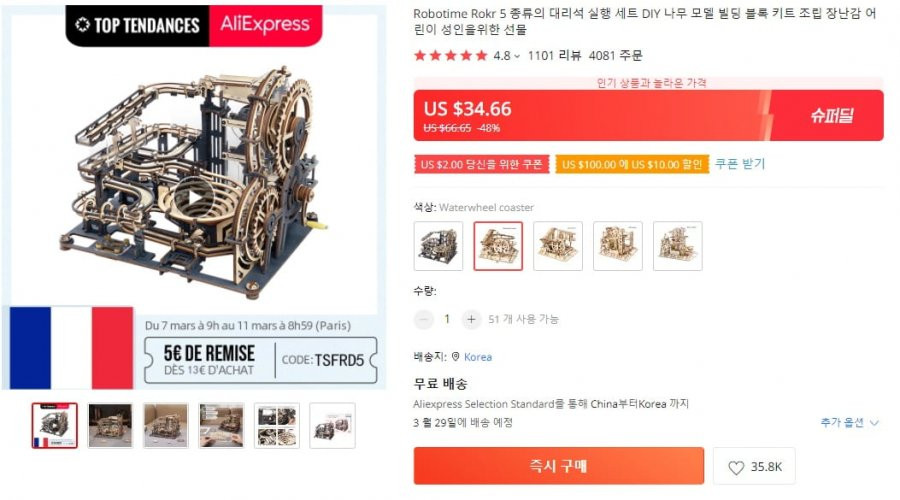Select the first gallery thumbnail with flag
Image resolution: width=900 pixels, height=500 pixels.
tap(55, 425)
